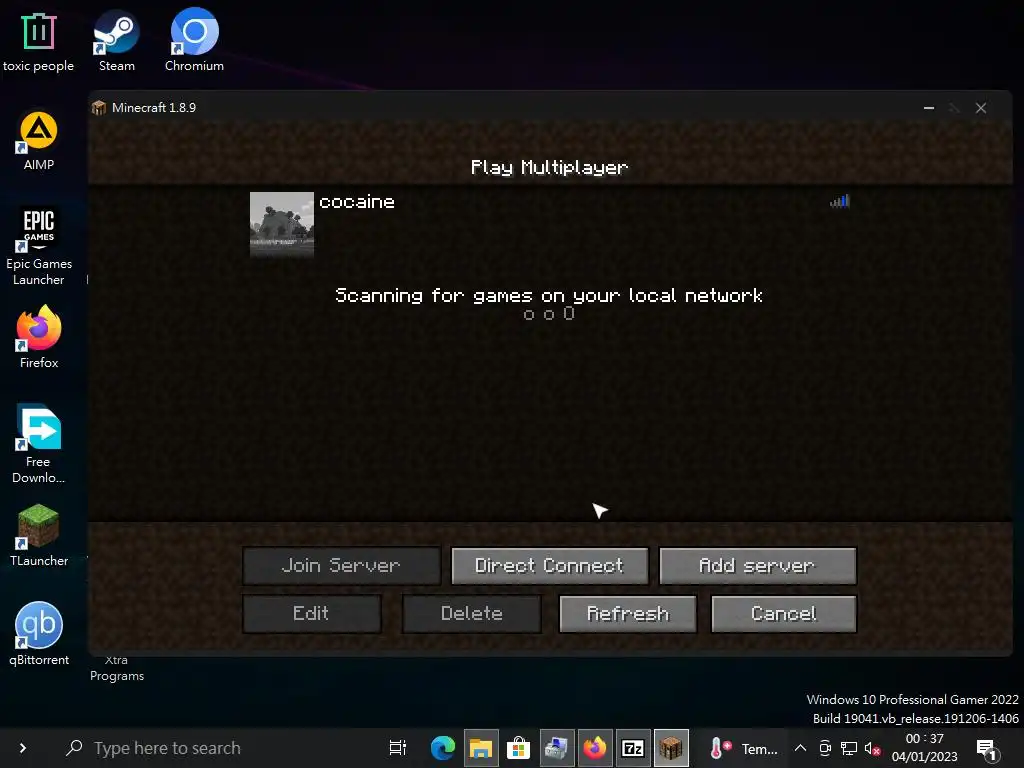
Task: Switch to Firefox on the taskbar
Action: (x=594, y=748)
